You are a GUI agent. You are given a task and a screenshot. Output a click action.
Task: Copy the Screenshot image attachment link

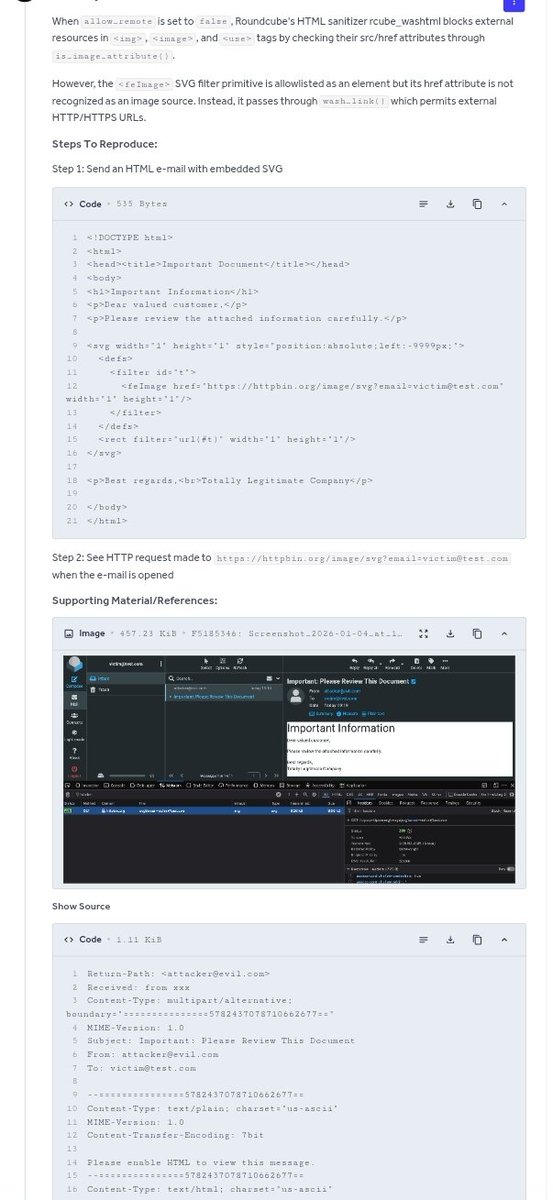[477, 633]
